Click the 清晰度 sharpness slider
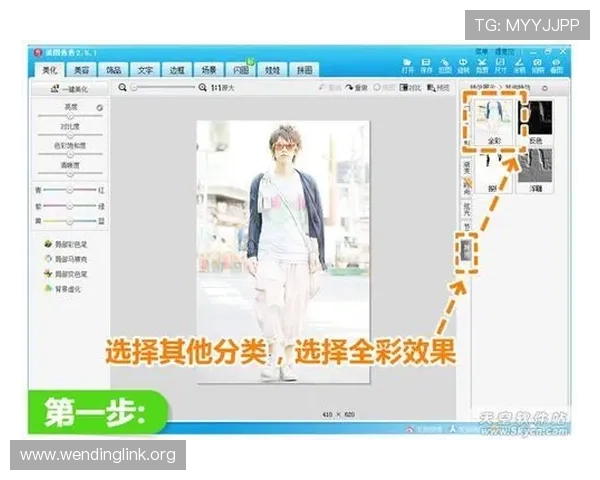 [x=70, y=173]
